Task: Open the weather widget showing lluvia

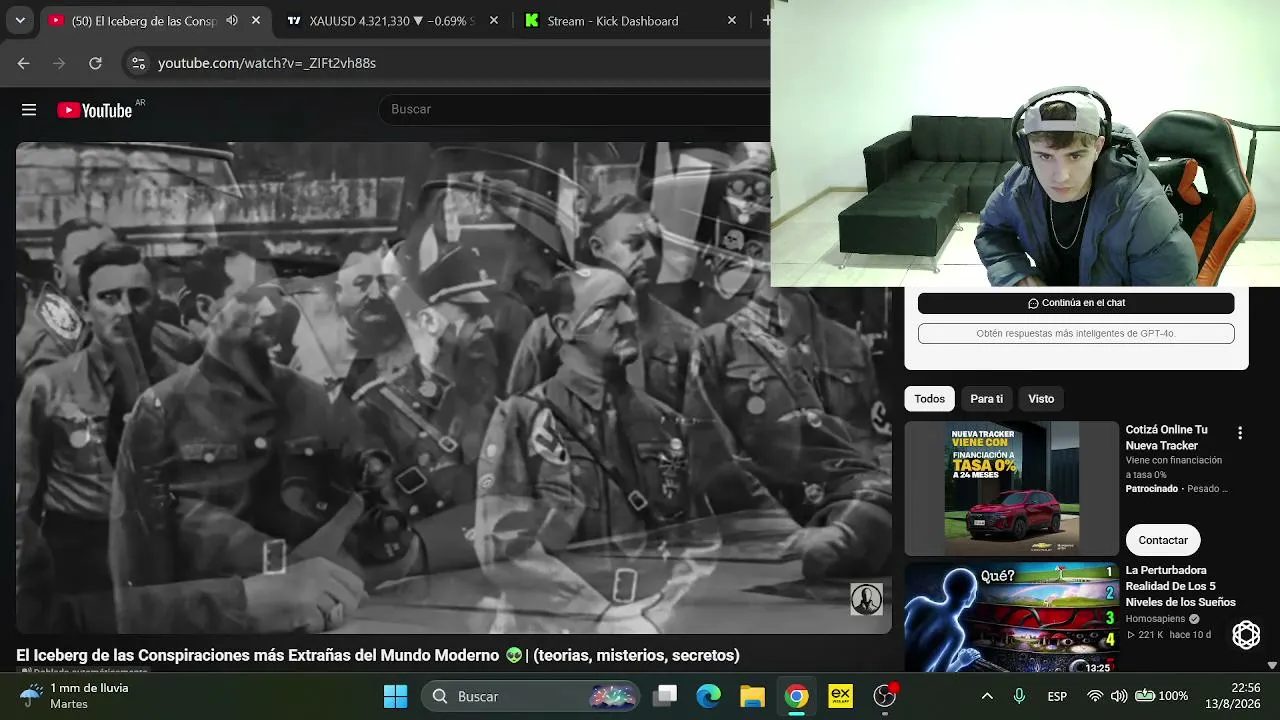Action: click(x=75, y=696)
